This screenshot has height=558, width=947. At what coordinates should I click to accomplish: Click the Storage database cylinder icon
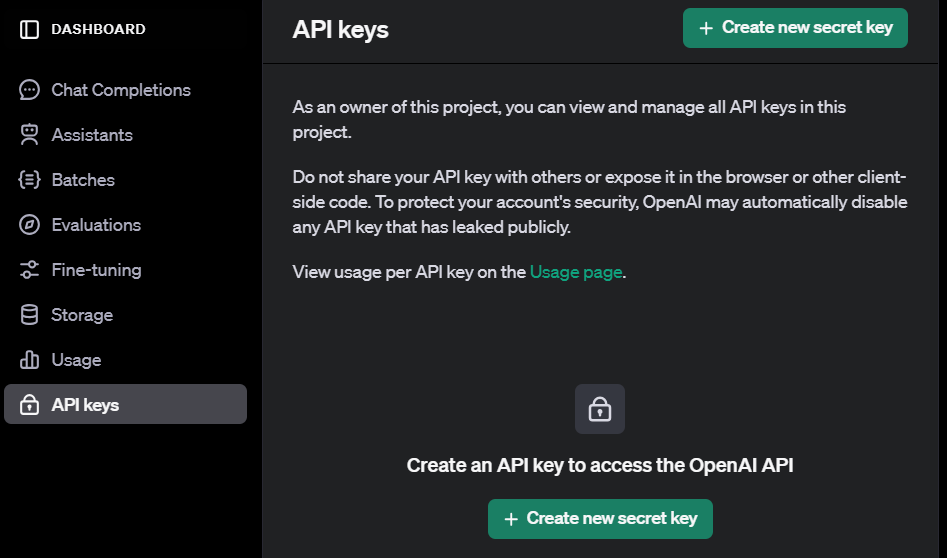click(x=29, y=315)
